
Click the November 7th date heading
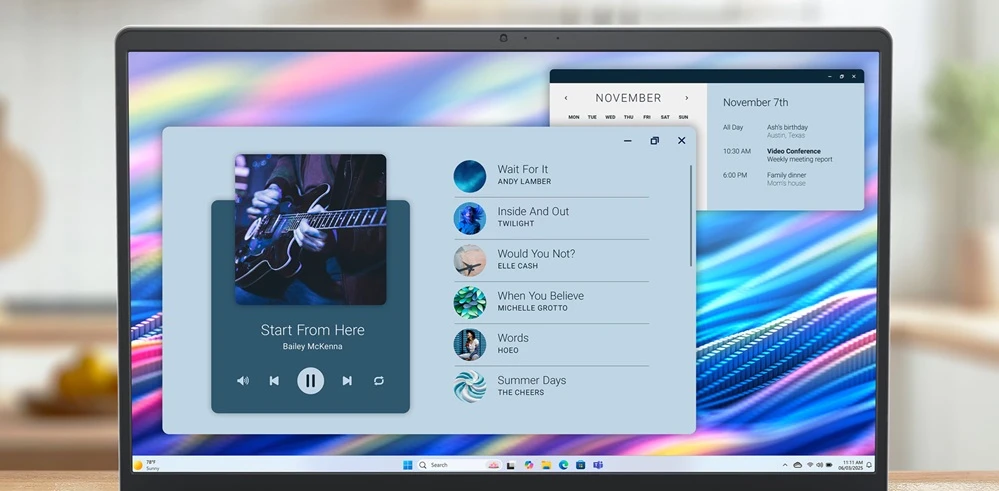point(756,103)
